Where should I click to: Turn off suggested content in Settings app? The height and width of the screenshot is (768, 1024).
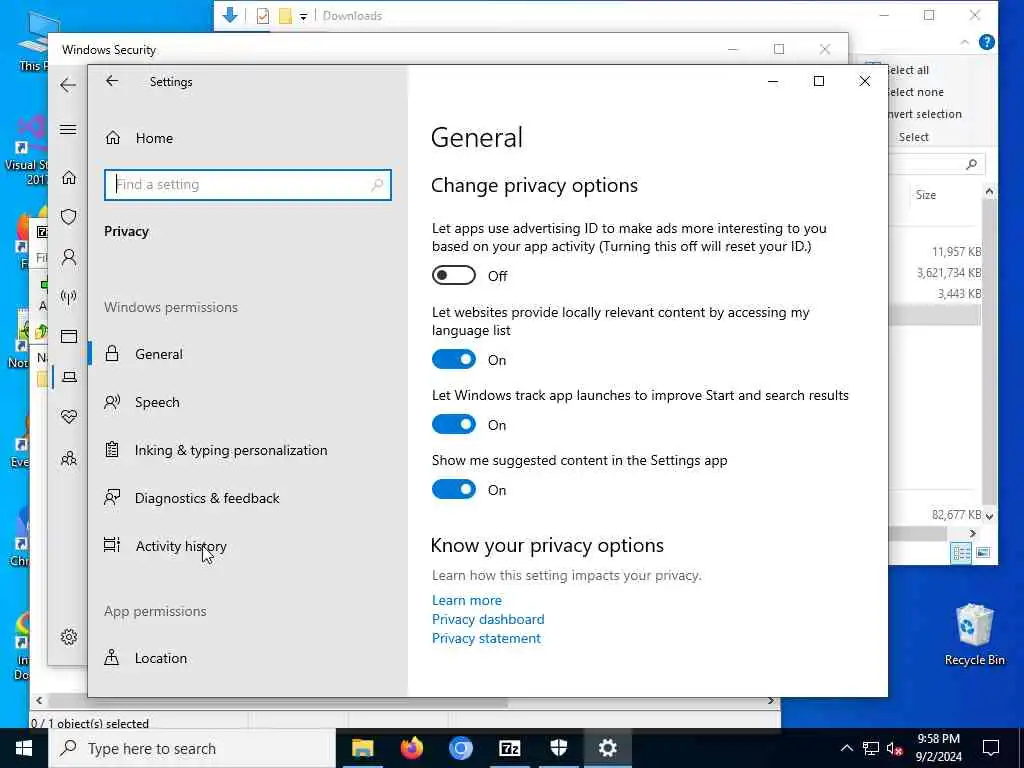click(453, 490)
